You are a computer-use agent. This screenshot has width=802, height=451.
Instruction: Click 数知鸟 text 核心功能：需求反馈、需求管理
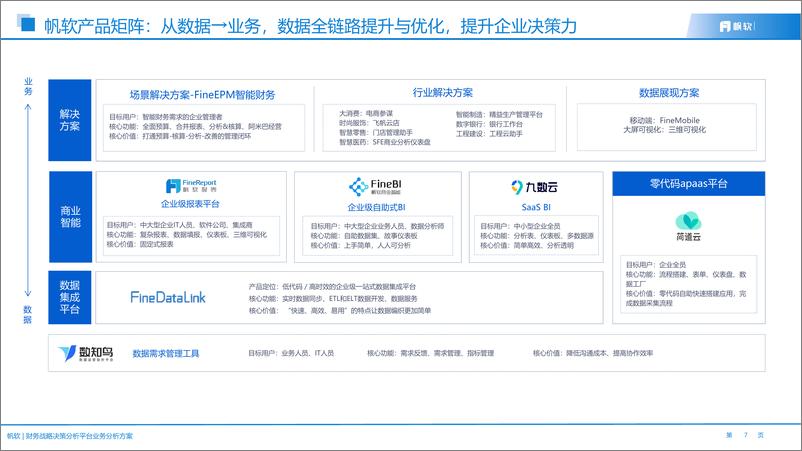[431, 353]
